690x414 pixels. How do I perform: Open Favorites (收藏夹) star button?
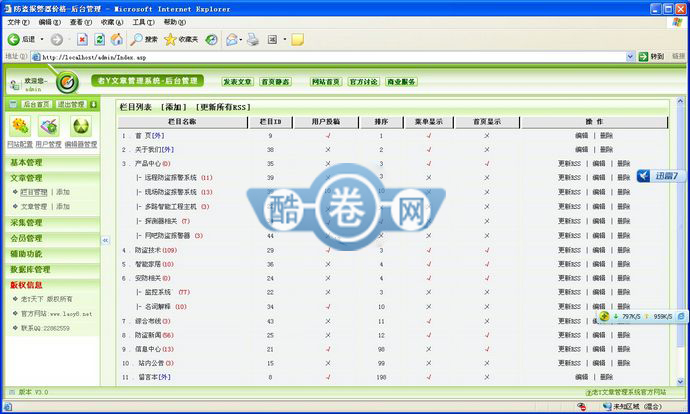tap(181, 40)
